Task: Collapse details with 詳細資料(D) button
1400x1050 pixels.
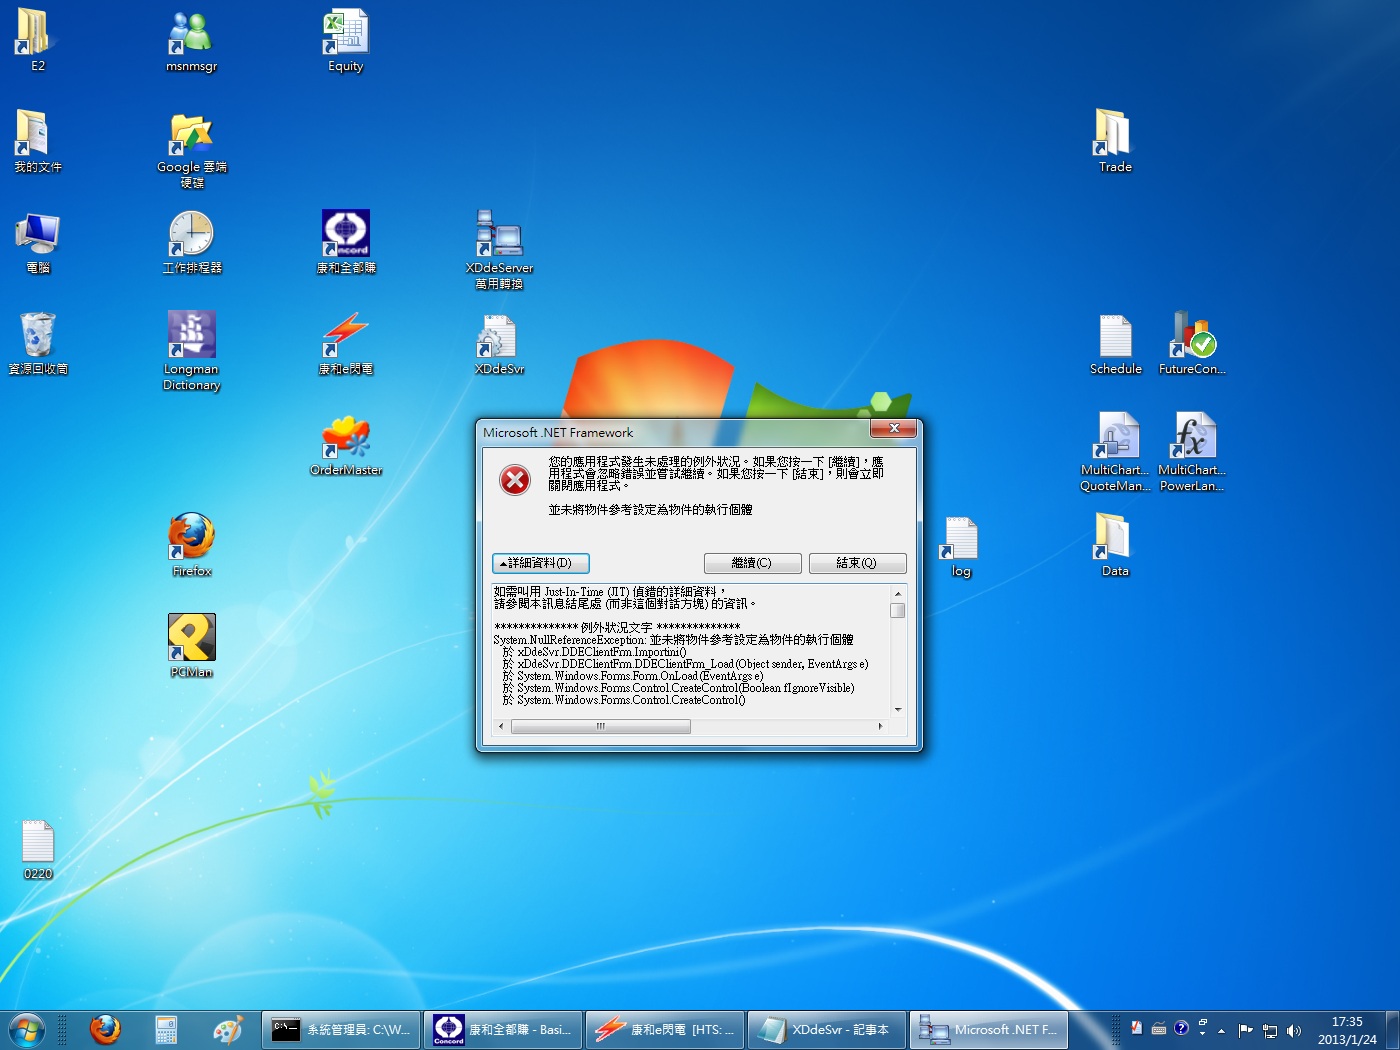Action: click(x=541, y=563)
